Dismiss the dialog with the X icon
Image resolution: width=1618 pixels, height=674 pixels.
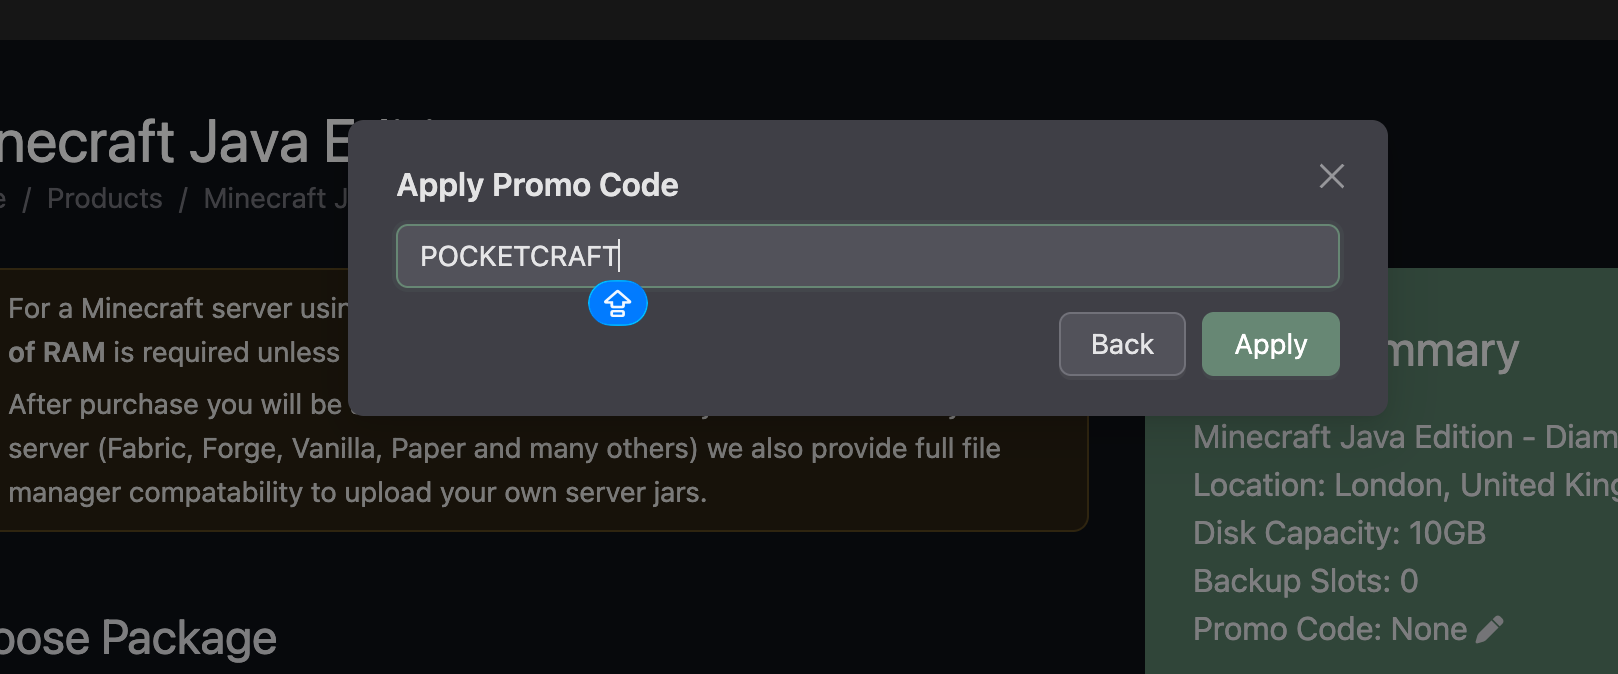coord(1331,176)
